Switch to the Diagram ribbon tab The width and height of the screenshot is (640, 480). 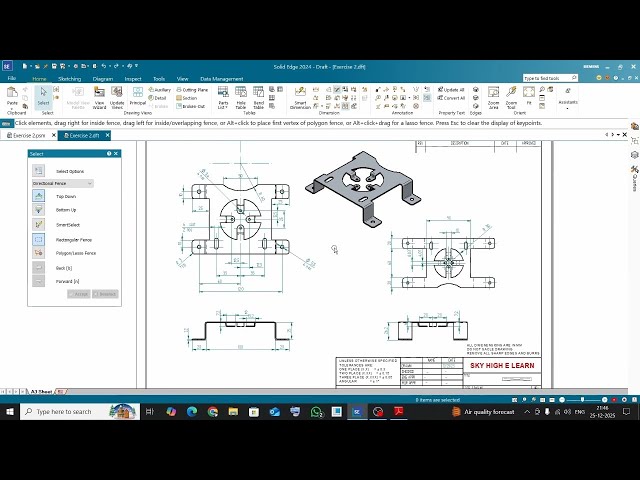(x=102, y=79)
